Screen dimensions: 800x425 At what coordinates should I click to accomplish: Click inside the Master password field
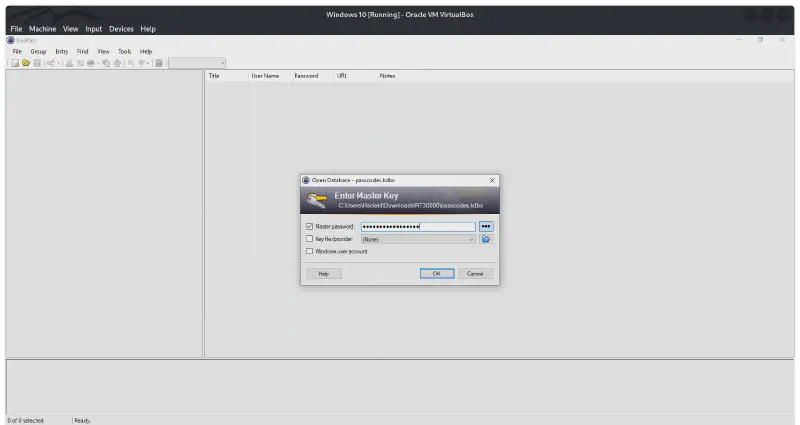coord(417,227)
